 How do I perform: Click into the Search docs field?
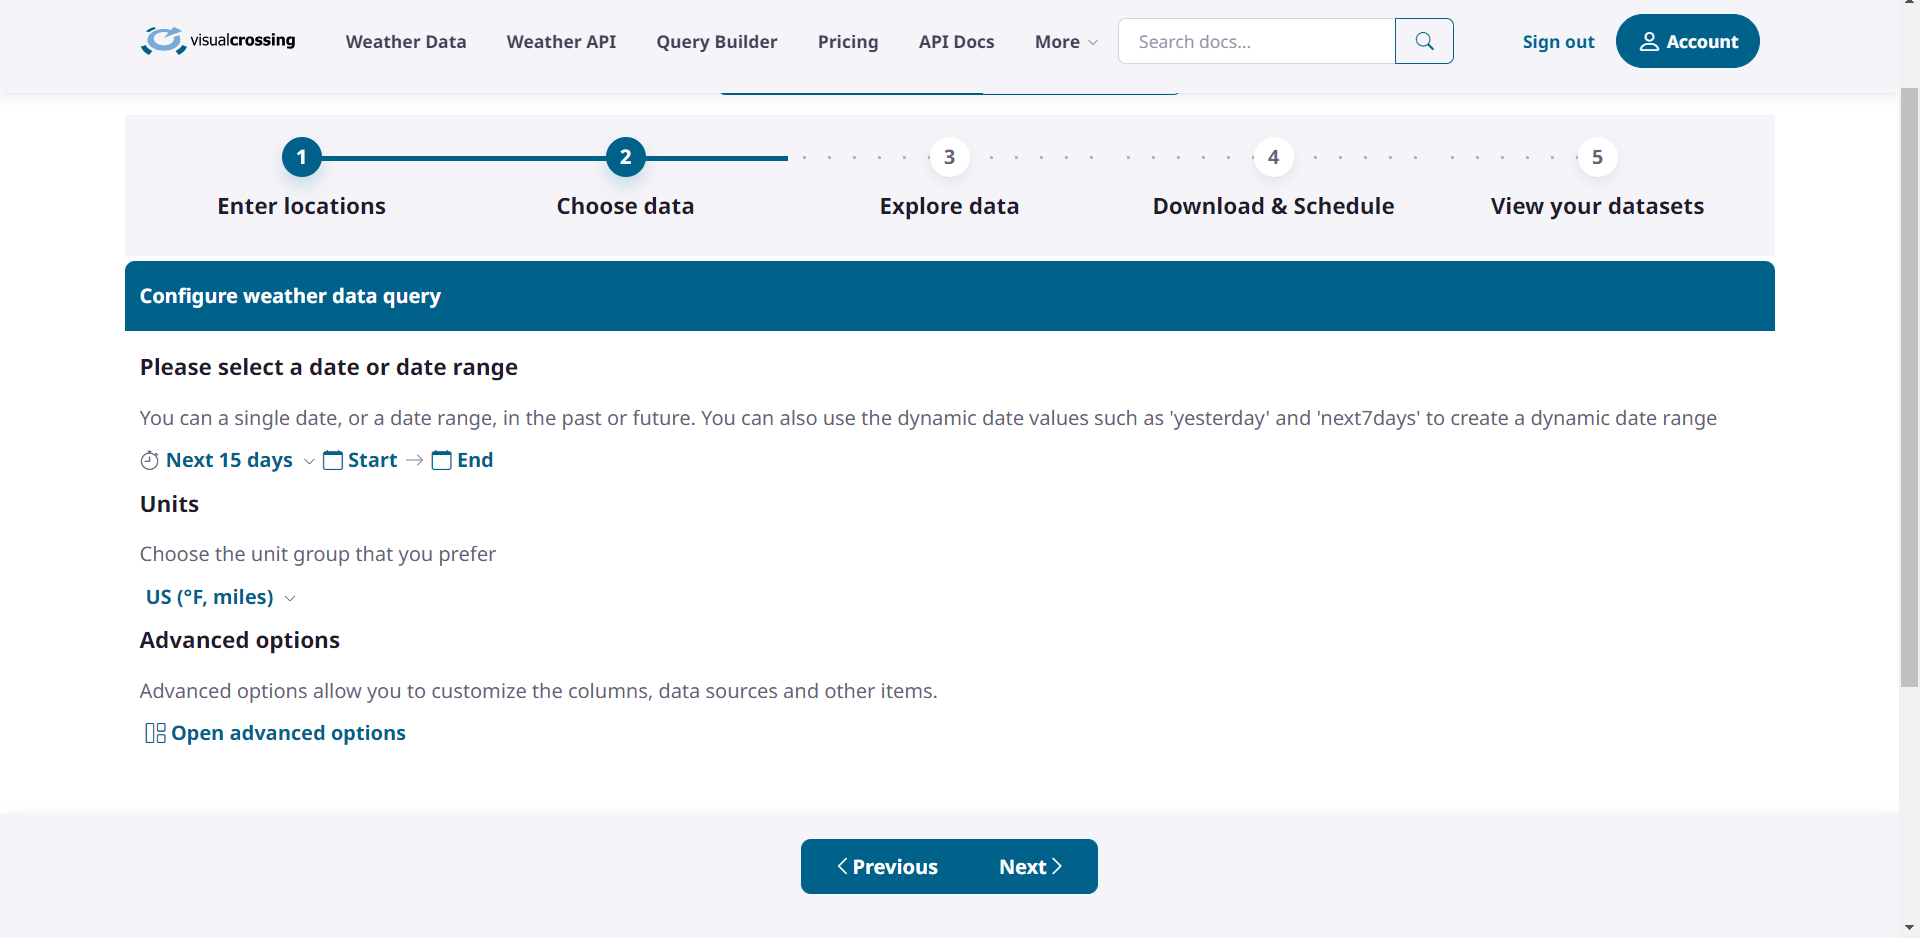[x=1256, y=42]
